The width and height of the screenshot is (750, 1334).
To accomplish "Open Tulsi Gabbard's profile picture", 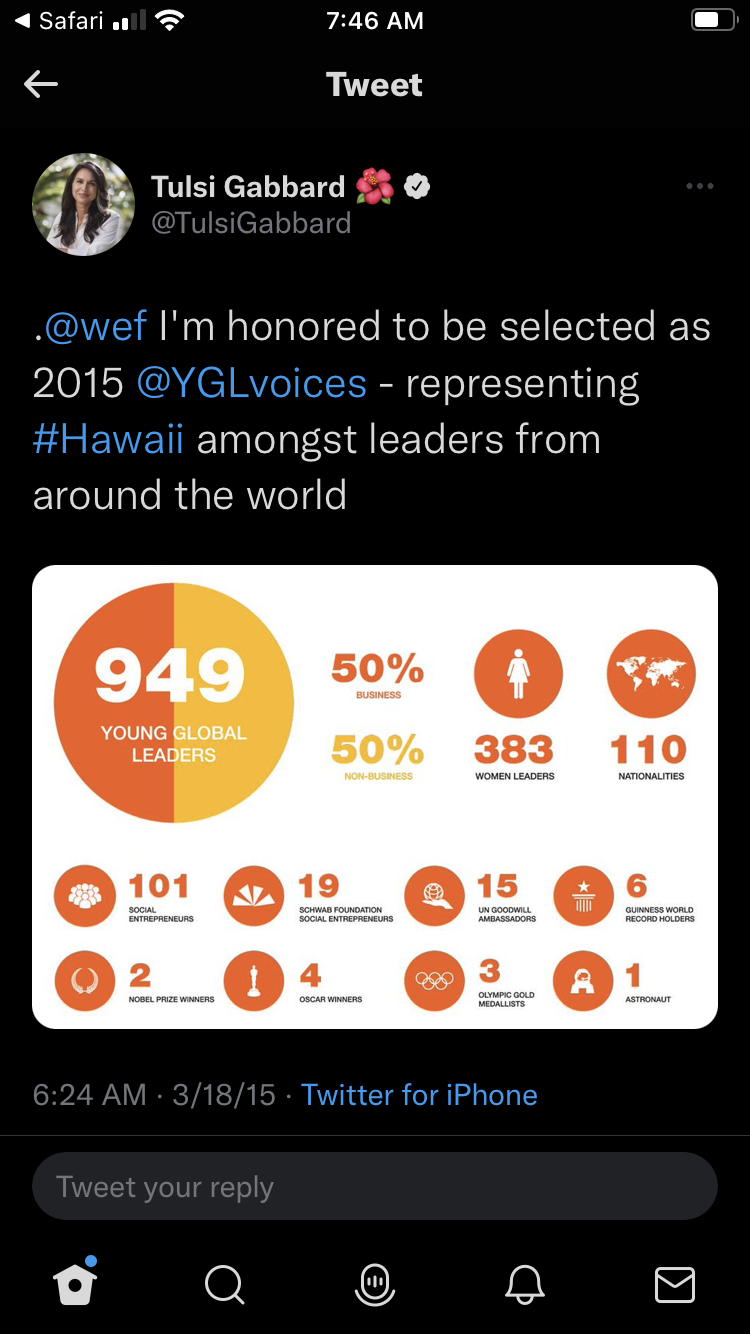I will tap(84, 204).
